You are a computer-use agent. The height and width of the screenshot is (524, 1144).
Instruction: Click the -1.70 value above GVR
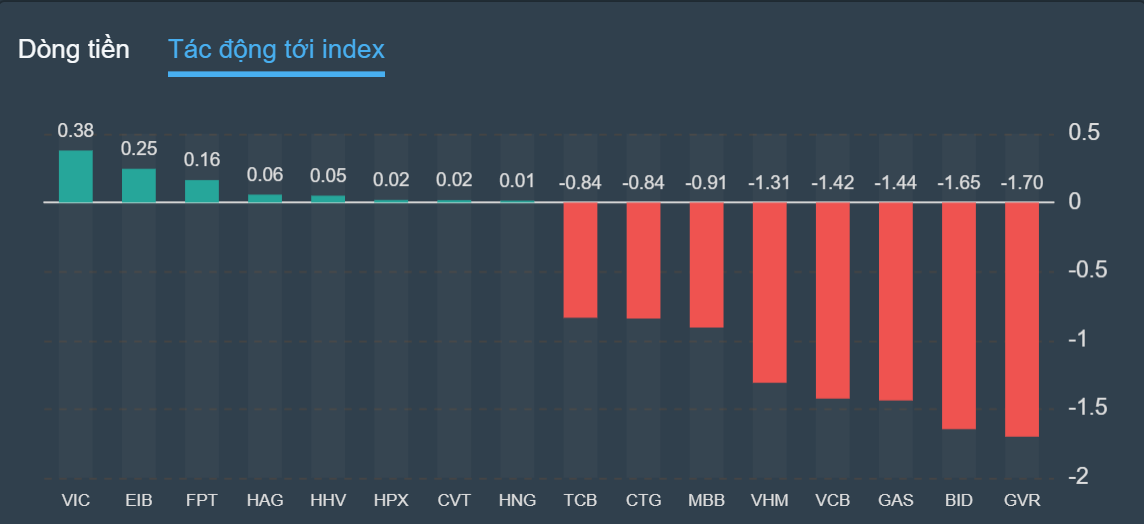tap(1021, 183)
